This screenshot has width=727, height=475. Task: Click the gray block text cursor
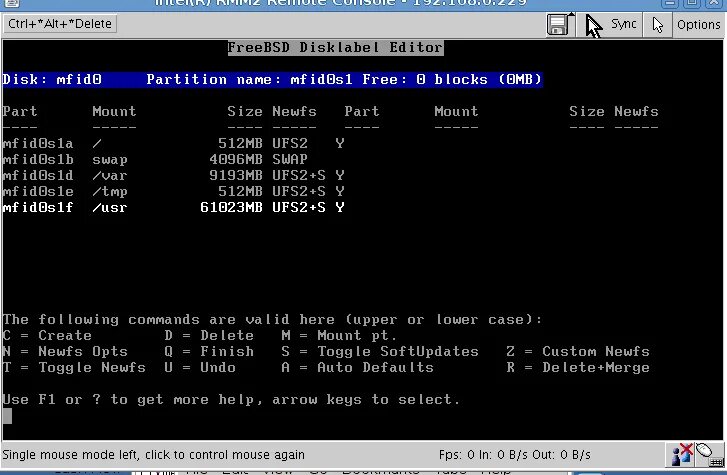pos(7,416)
